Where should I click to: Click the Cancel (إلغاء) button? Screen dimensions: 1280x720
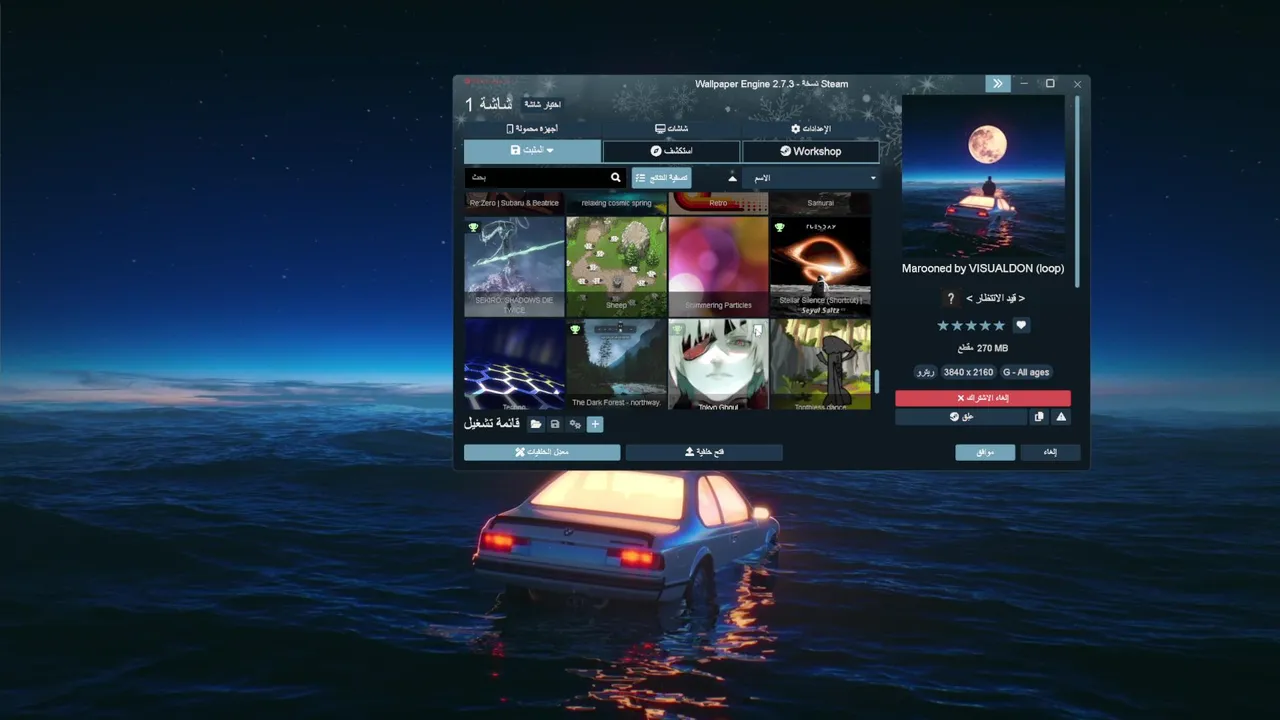pos(1050,452)
